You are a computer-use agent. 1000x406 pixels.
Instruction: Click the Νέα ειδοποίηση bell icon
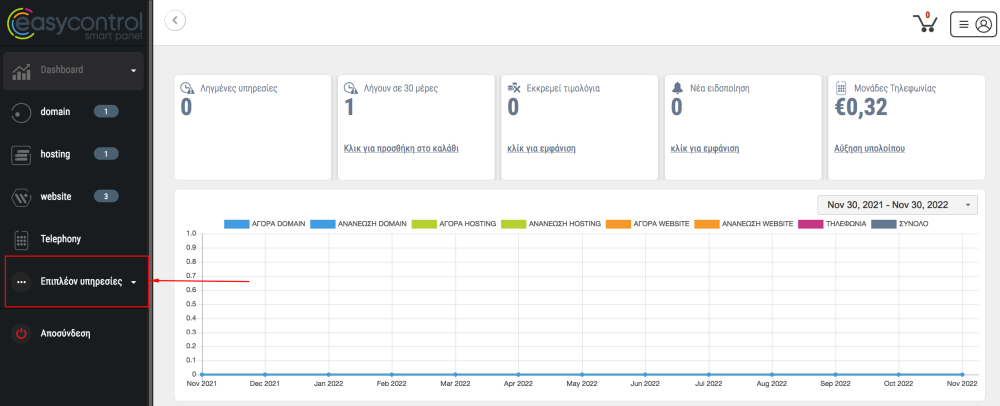pos(677,89)
